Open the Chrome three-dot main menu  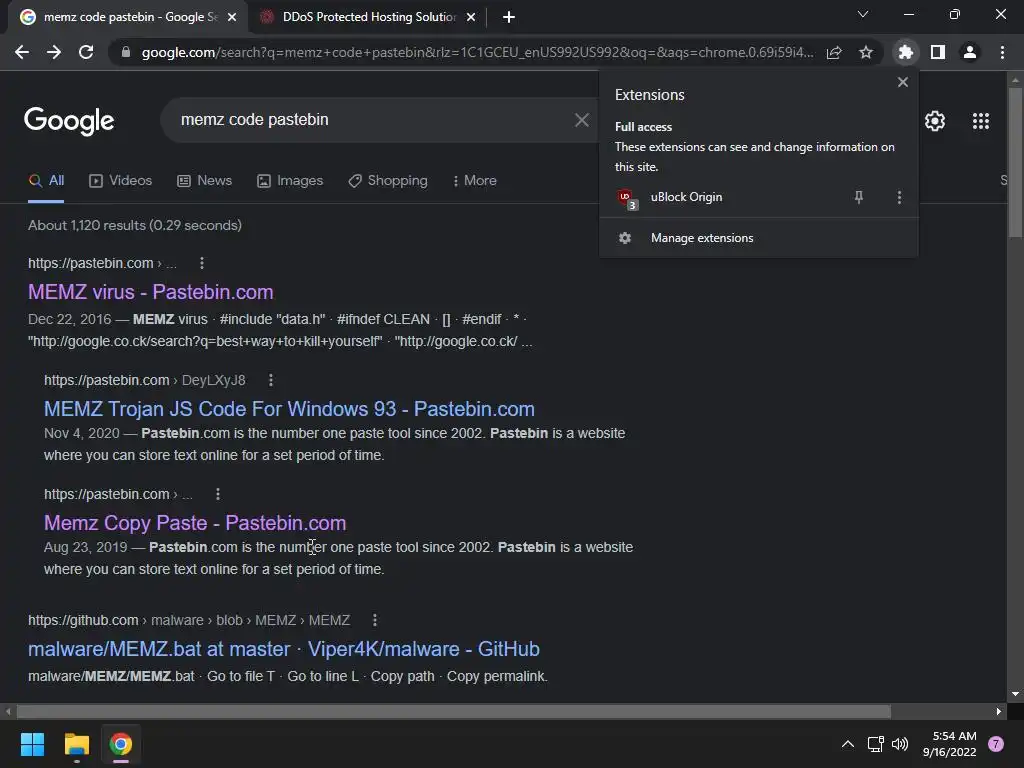tap(1002, 52)
